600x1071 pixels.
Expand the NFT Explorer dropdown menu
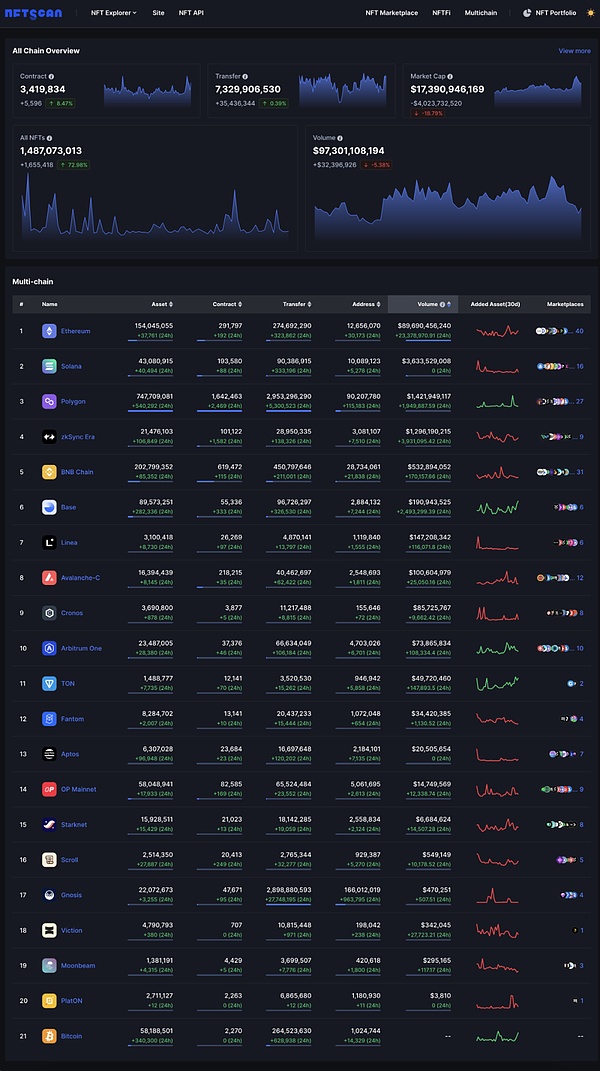pos(113,13)
